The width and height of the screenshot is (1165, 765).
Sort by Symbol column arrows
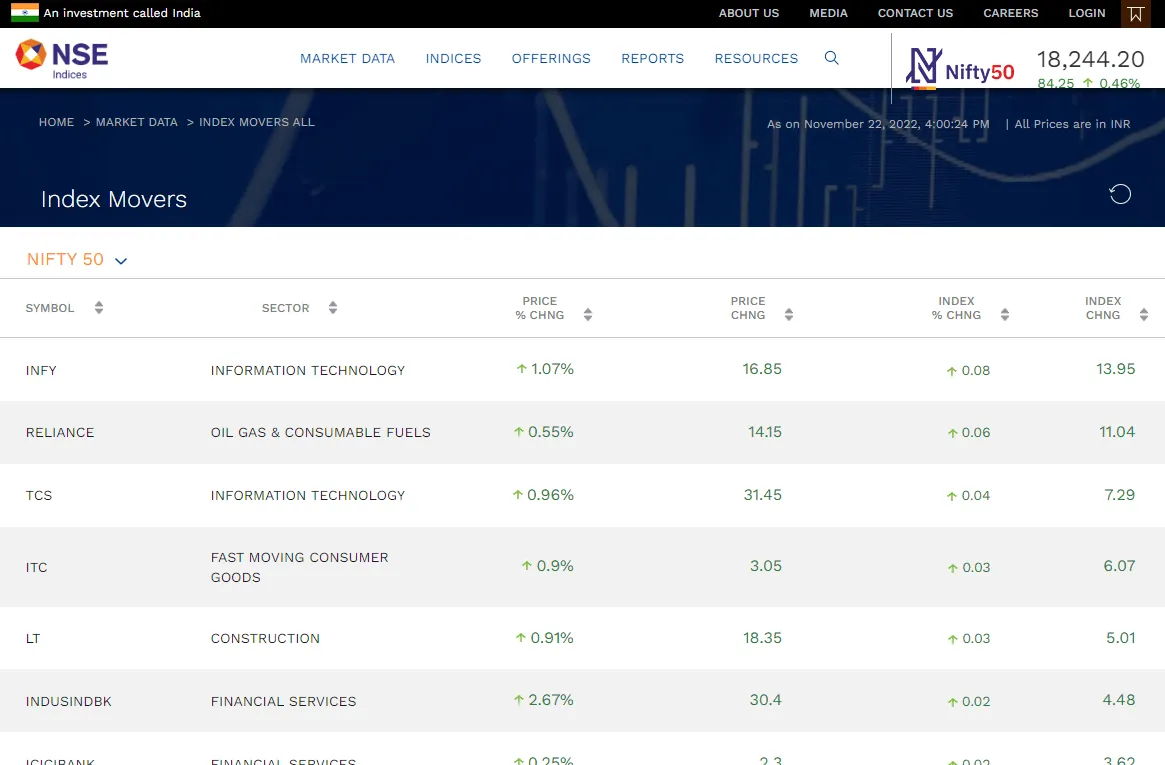click(99, 308)
